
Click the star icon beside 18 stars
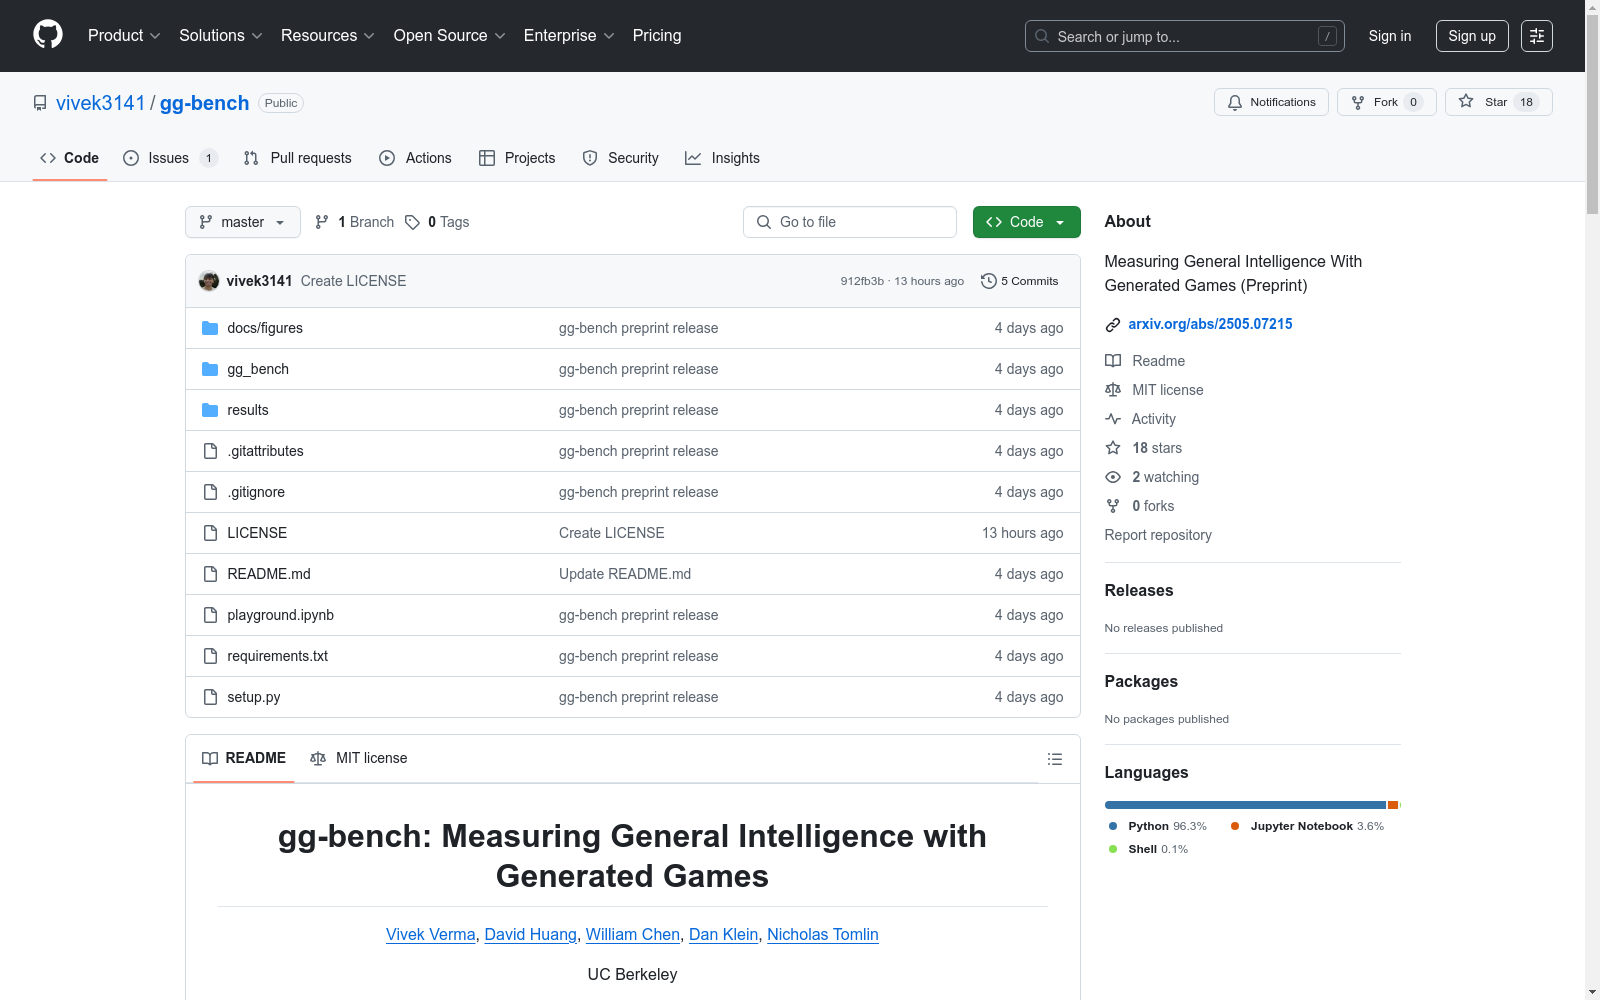(1113, 448)
